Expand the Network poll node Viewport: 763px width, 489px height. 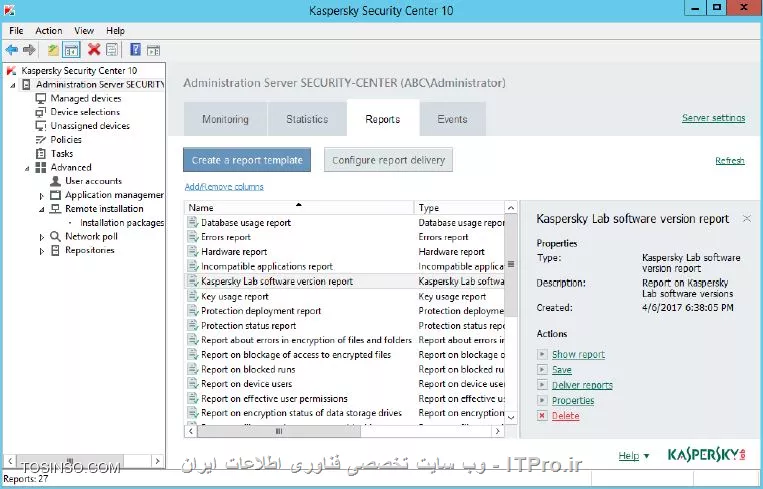pos(42,237)
